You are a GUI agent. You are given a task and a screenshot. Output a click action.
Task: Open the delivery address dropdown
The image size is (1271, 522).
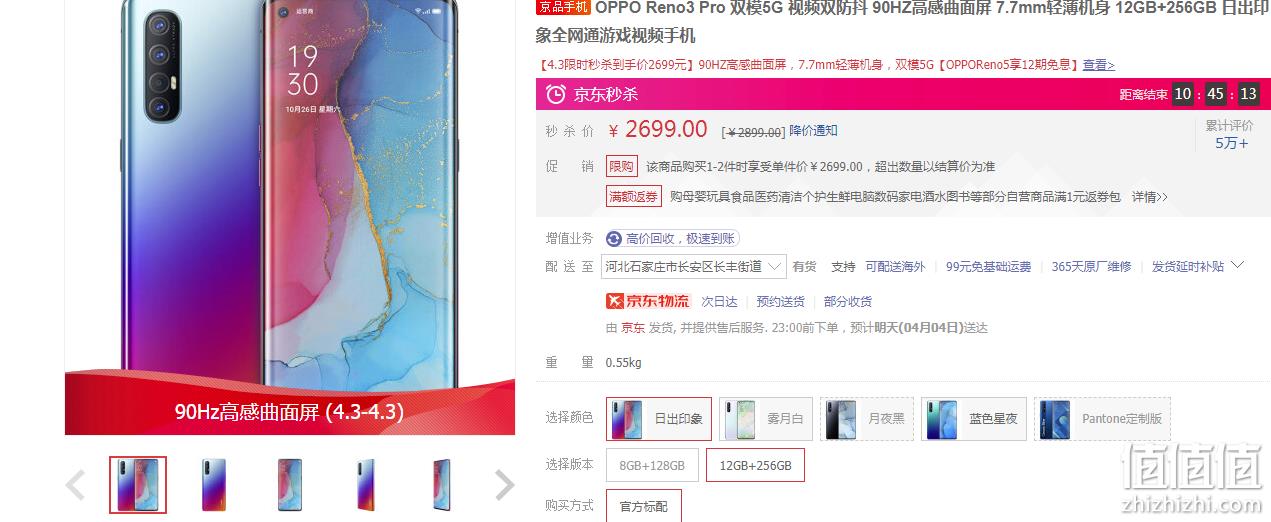pos(694,266)
